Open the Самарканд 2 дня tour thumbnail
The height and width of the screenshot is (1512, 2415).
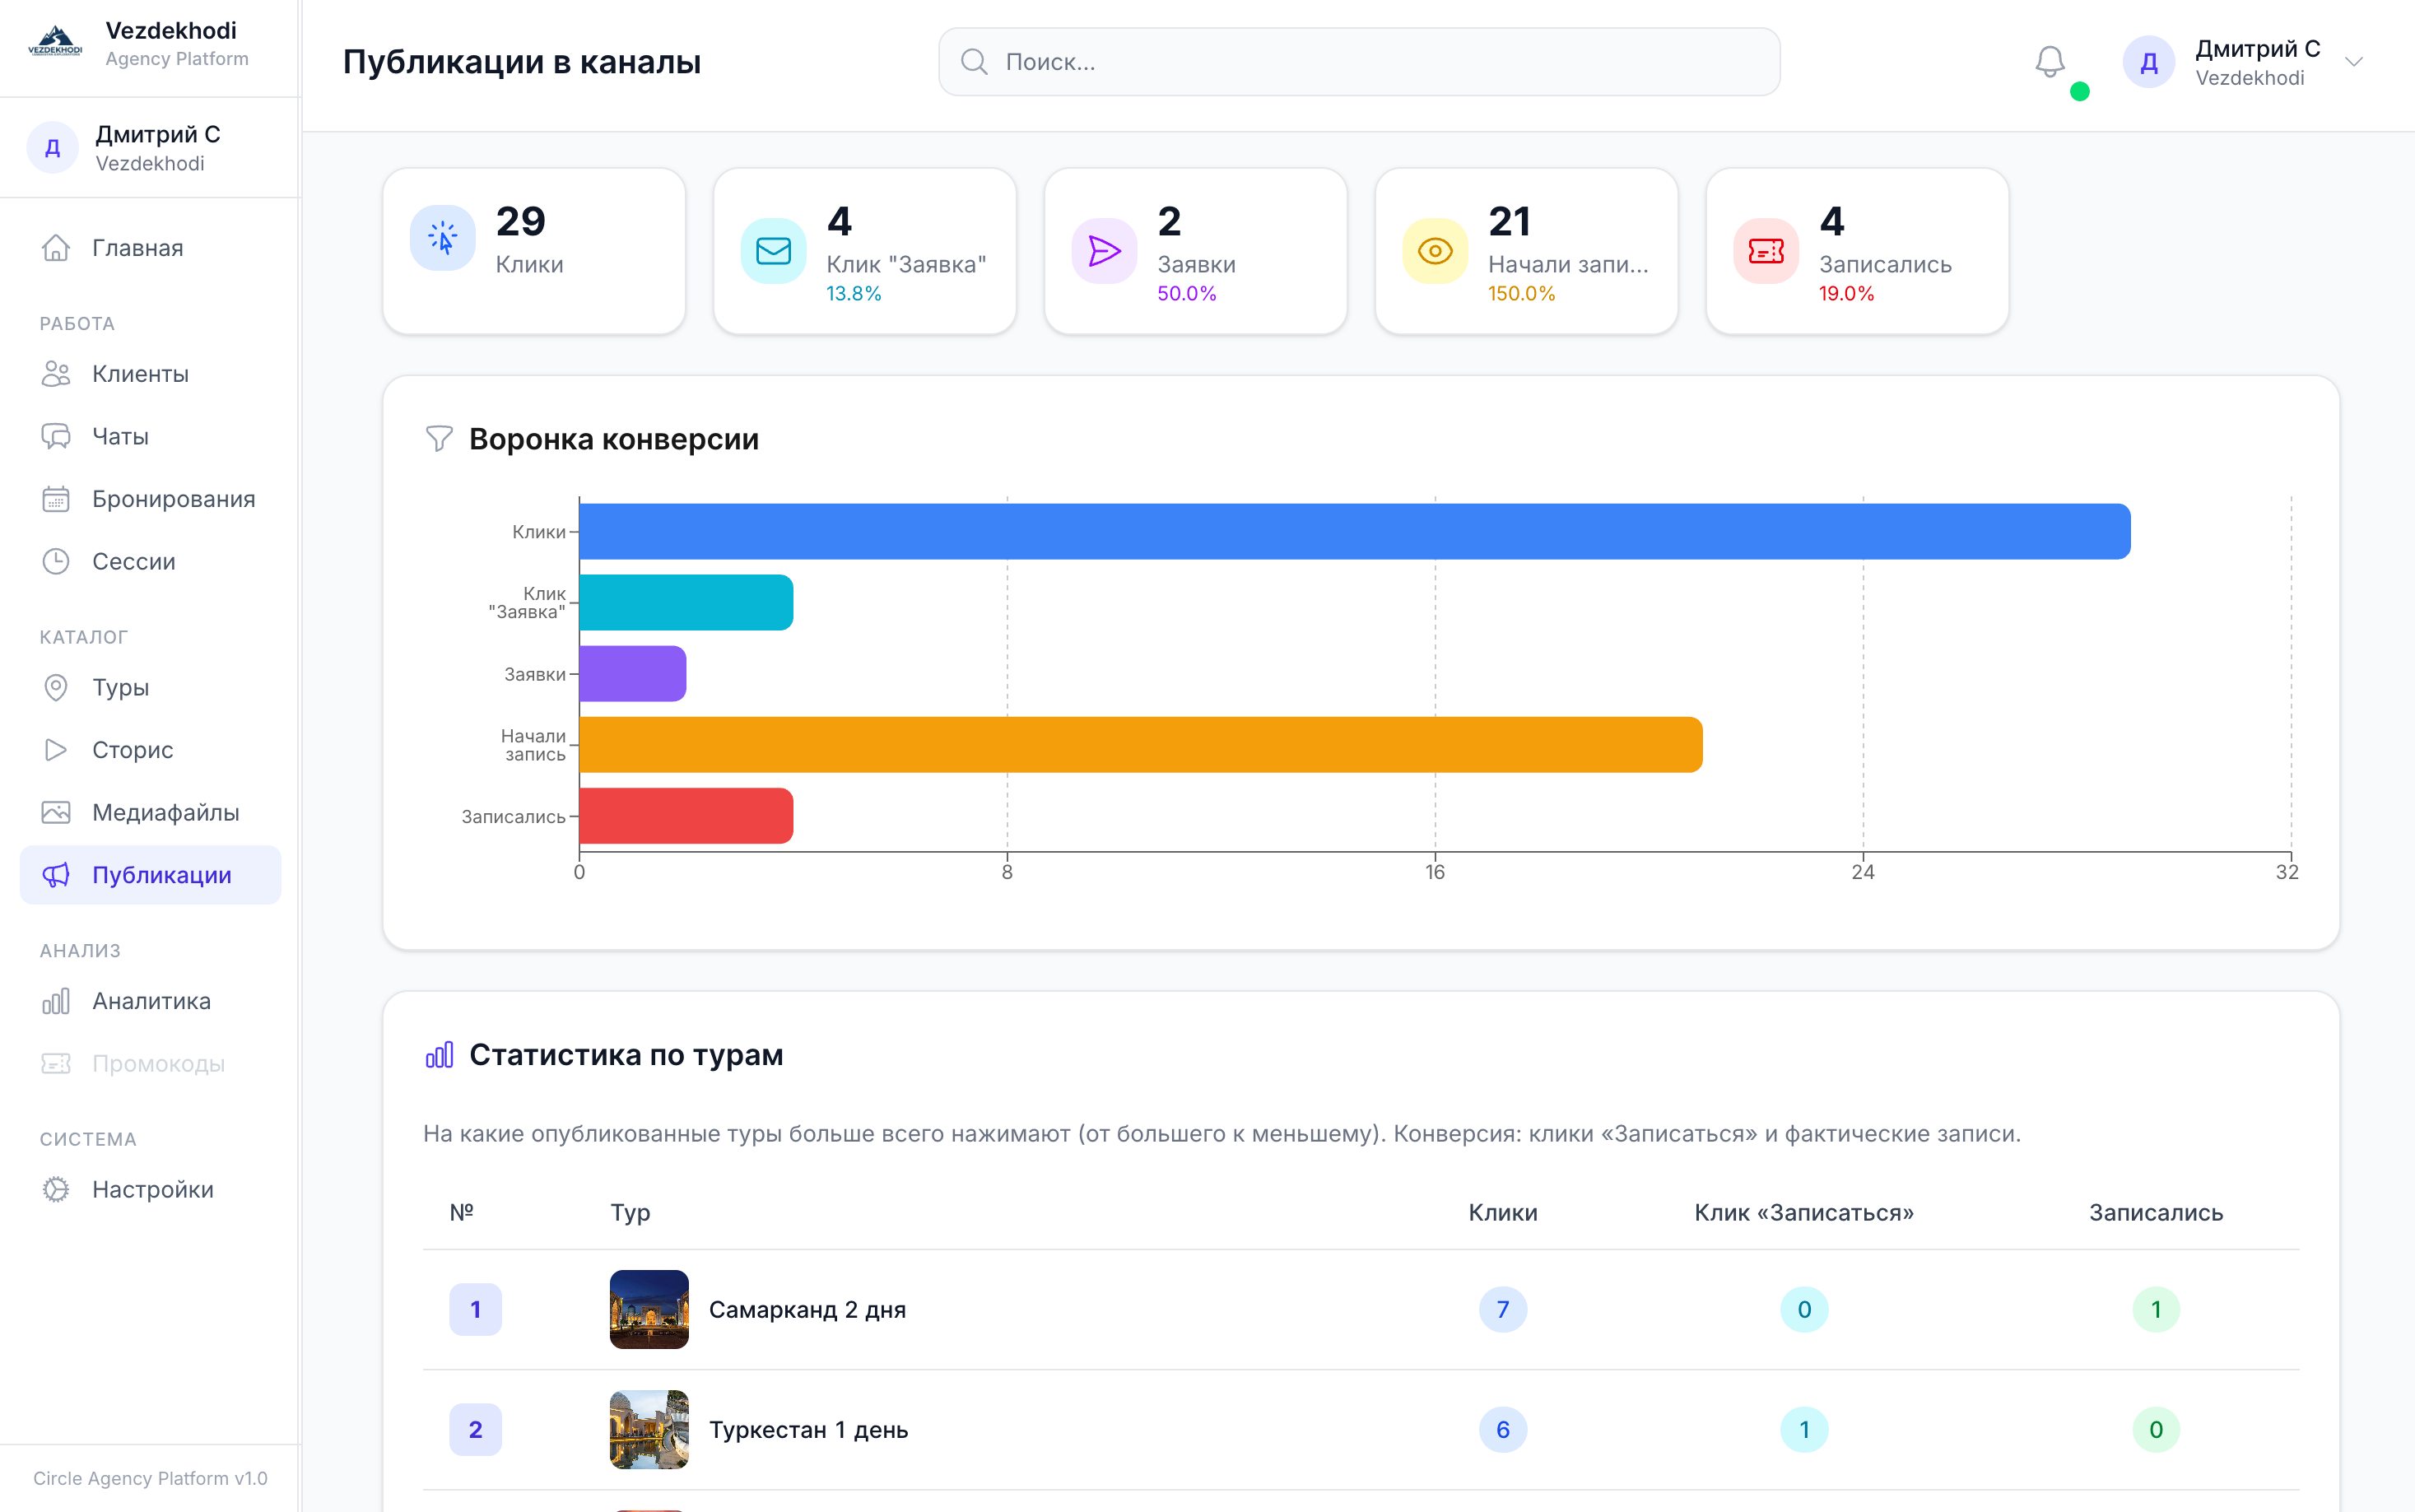649,1309
